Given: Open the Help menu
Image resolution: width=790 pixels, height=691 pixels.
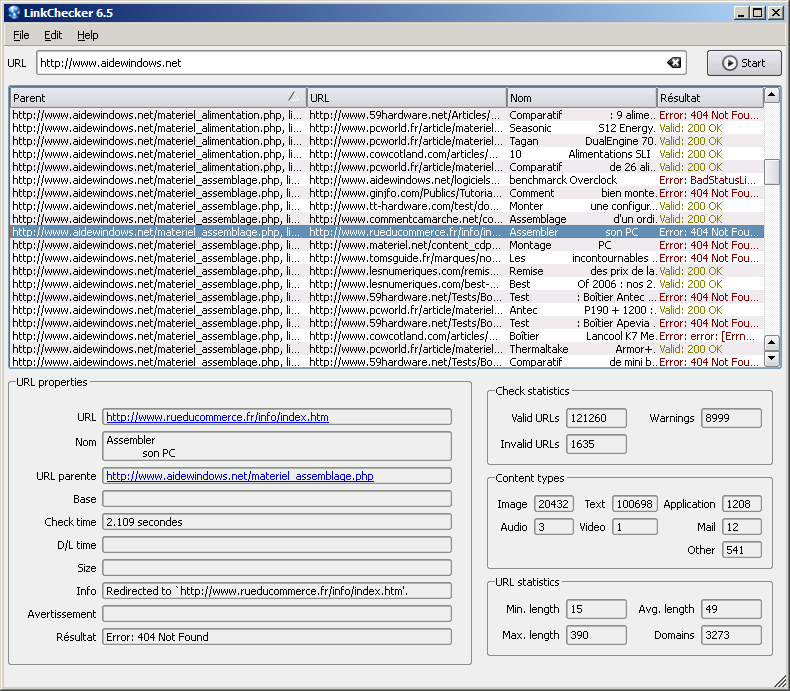Looking at the screenshot, I should (x=88, y=35).
